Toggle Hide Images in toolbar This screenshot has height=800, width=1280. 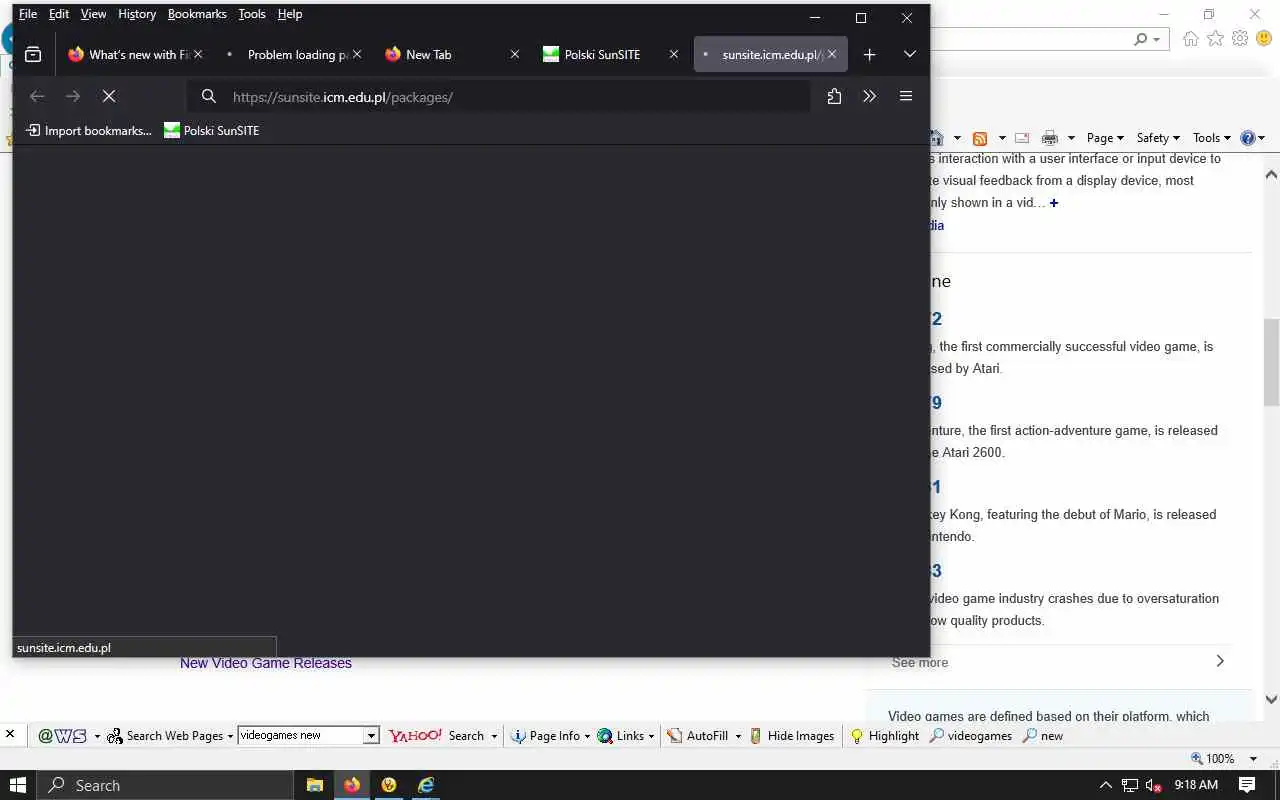pyautogui.click(x=792, y=736)
